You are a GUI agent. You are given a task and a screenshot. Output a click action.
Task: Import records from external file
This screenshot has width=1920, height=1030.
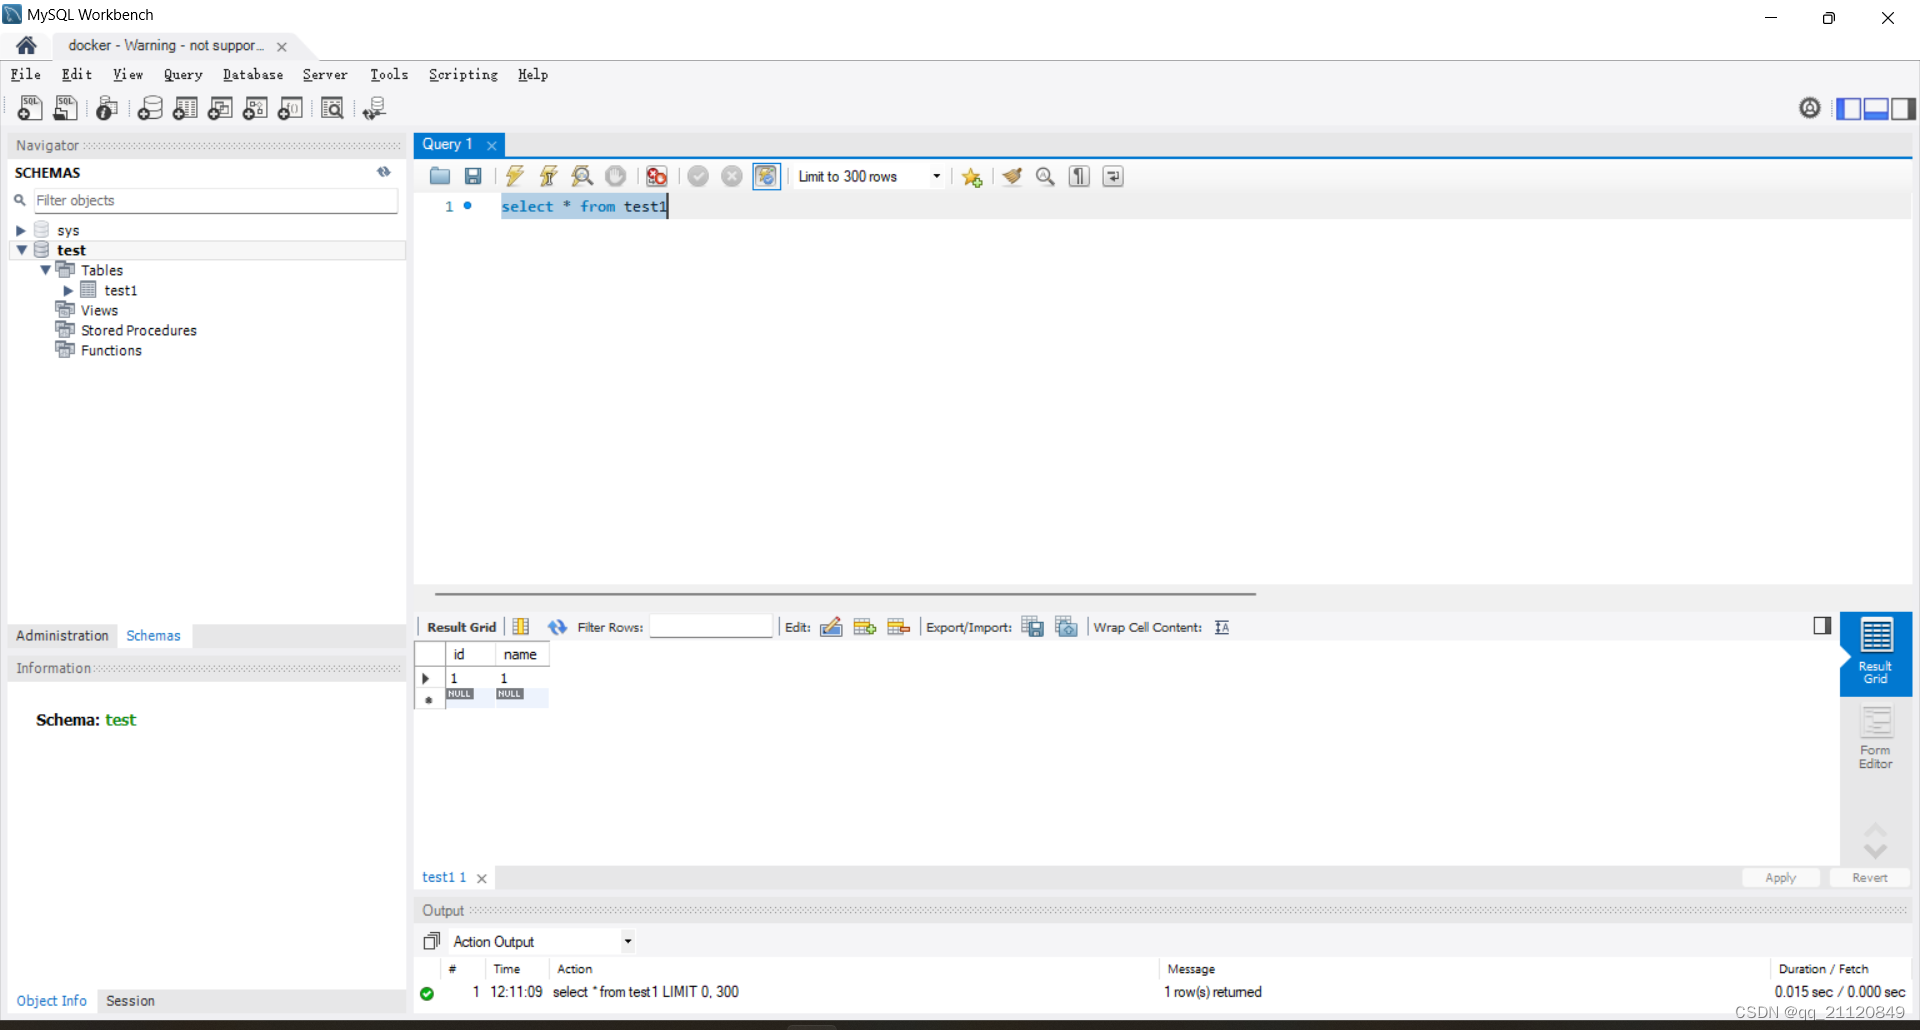(x=1067, y=627)
